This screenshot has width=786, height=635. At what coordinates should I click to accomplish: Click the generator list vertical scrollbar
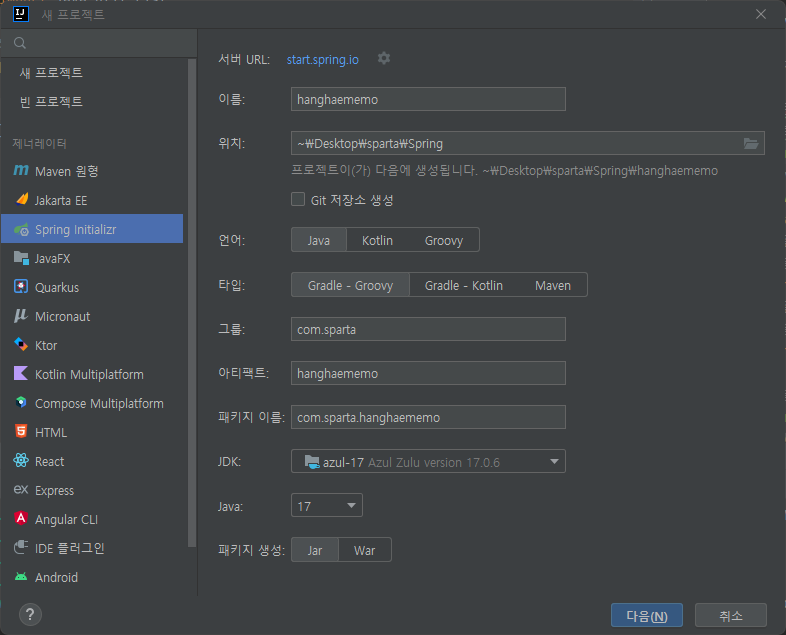[x=191, y=303]
